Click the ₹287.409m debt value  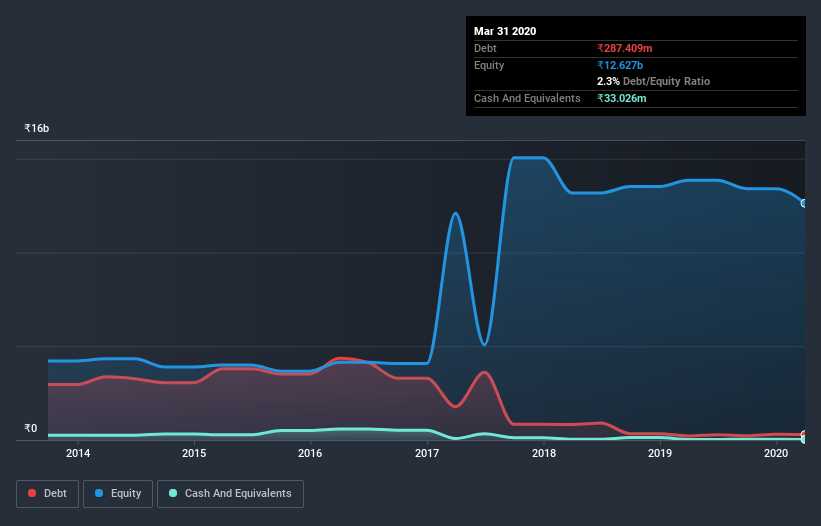[x=625, y=48]
